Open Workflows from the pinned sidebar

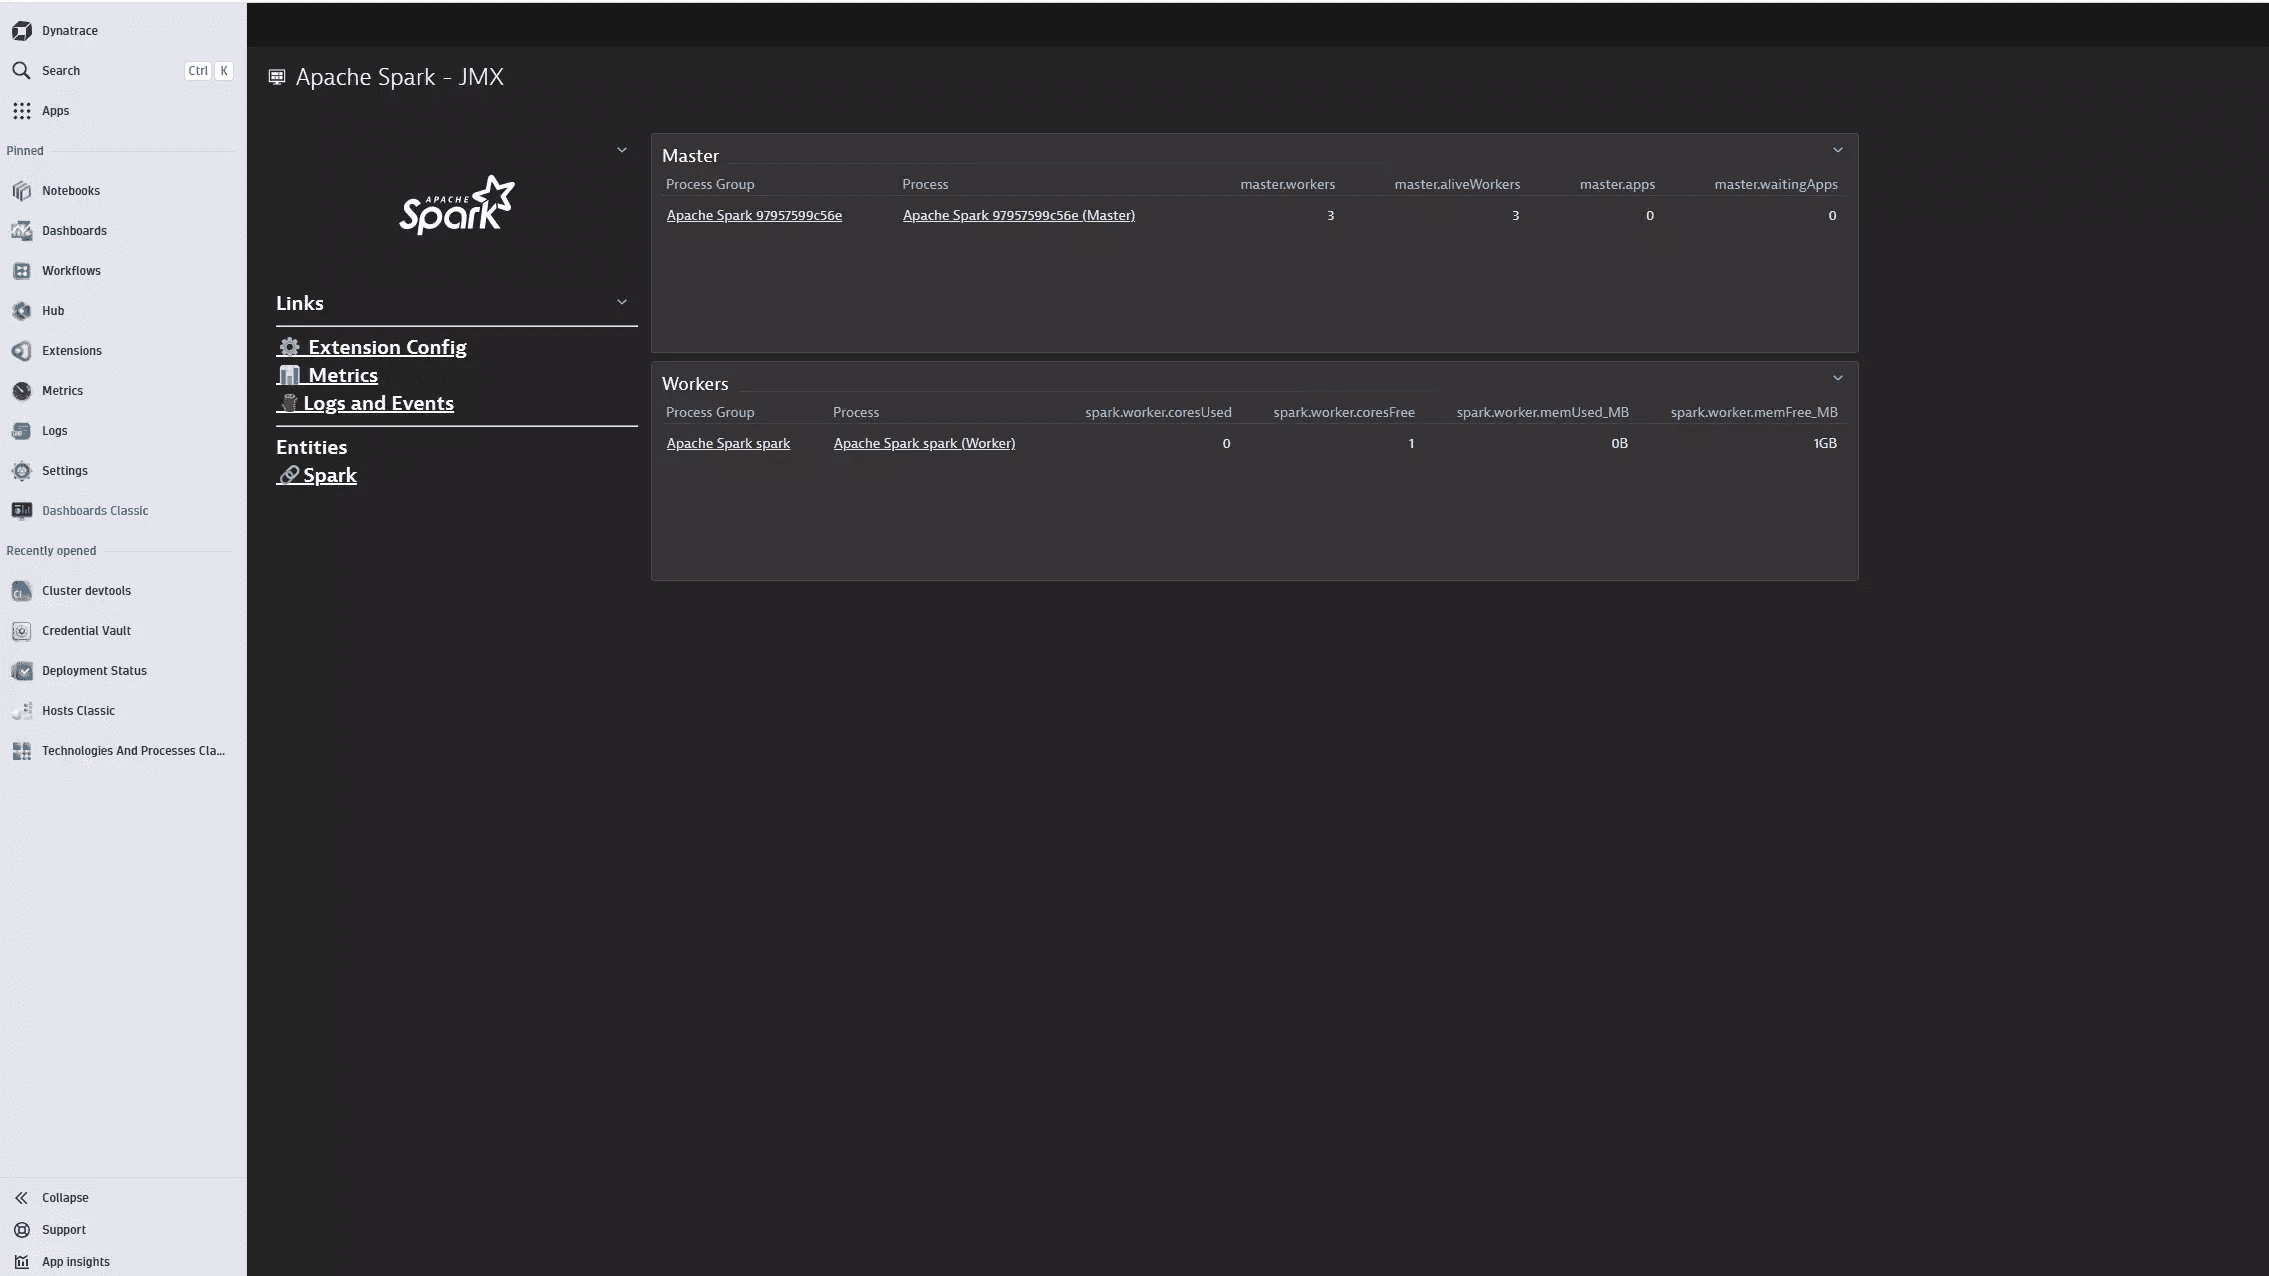71,271
